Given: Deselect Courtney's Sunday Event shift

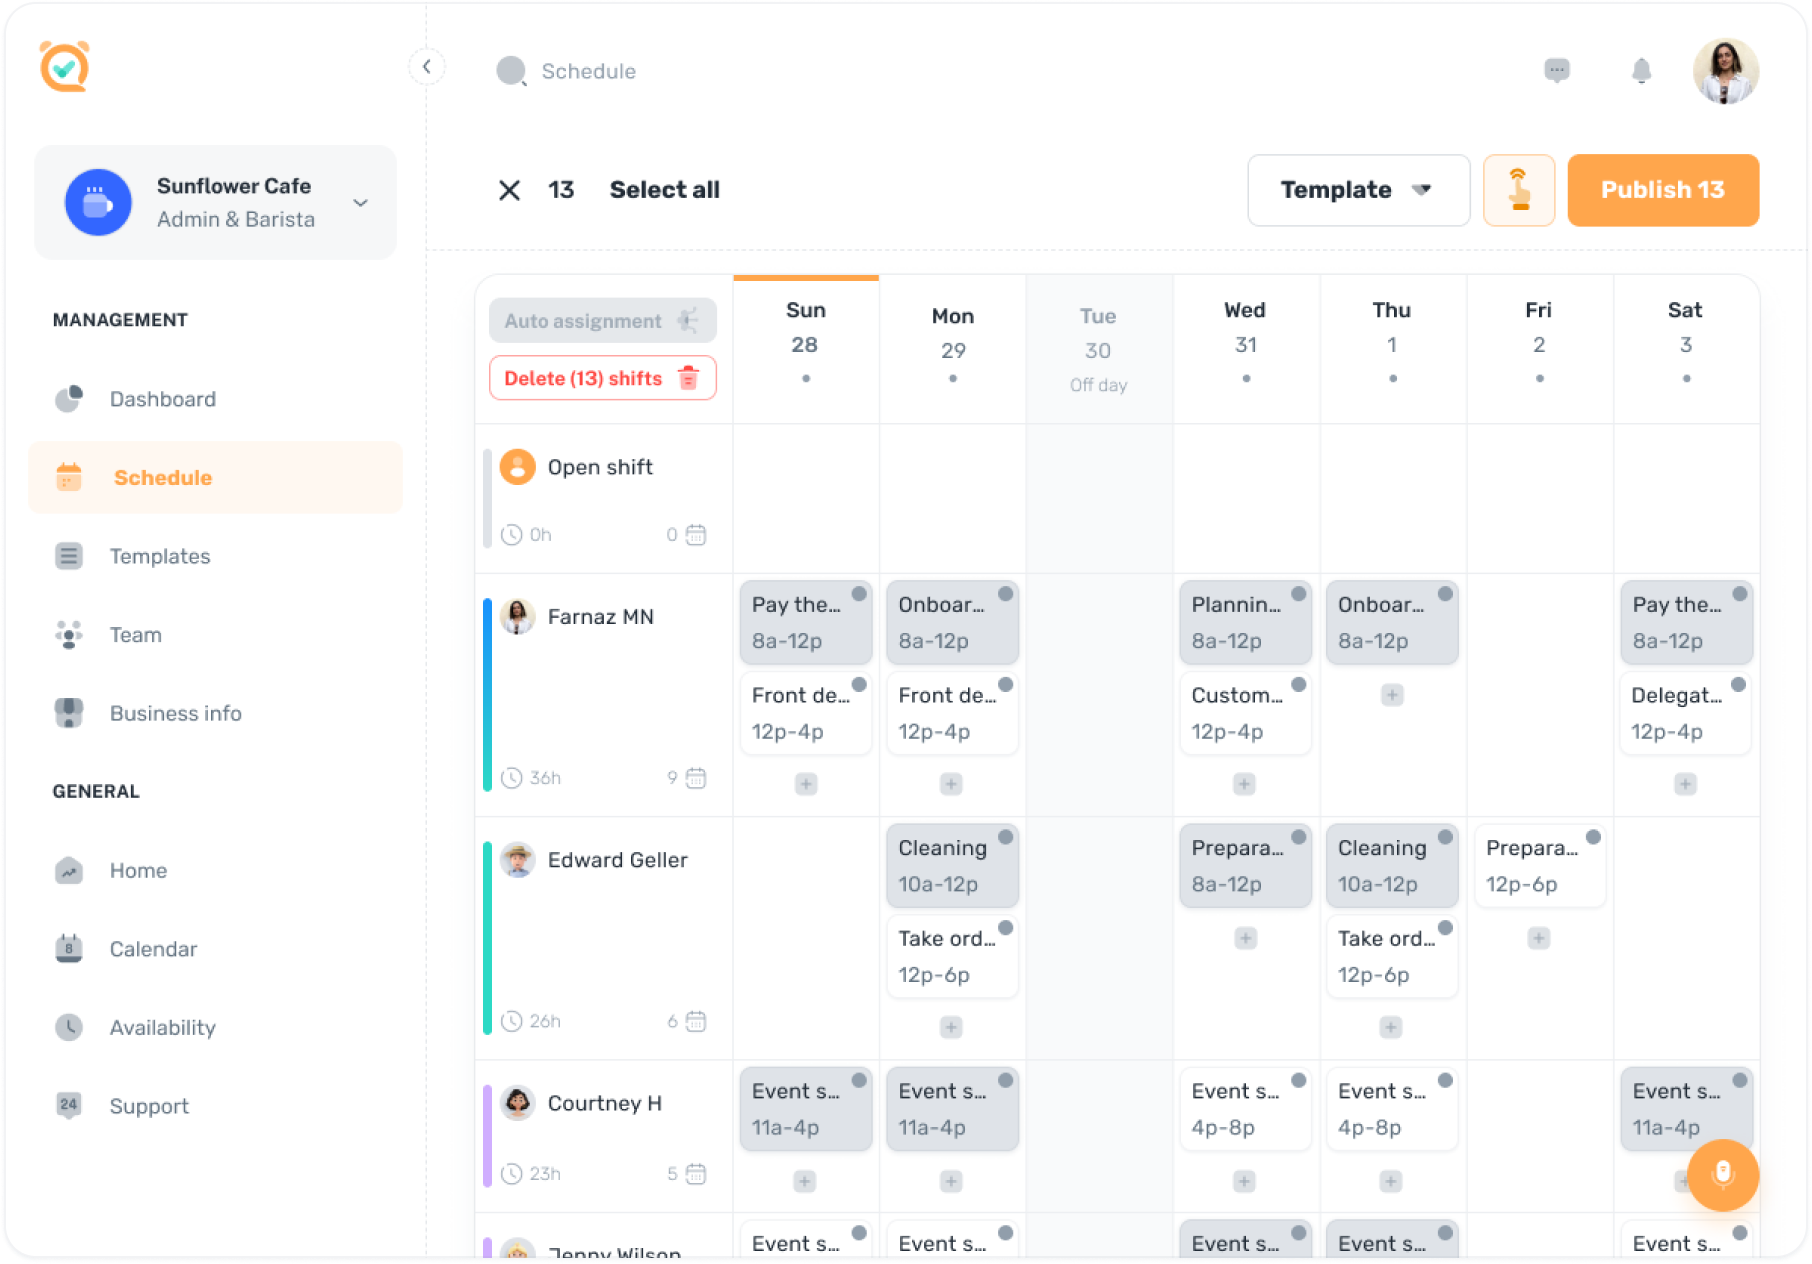Looking at the screenshot, I should (858, 1080).
